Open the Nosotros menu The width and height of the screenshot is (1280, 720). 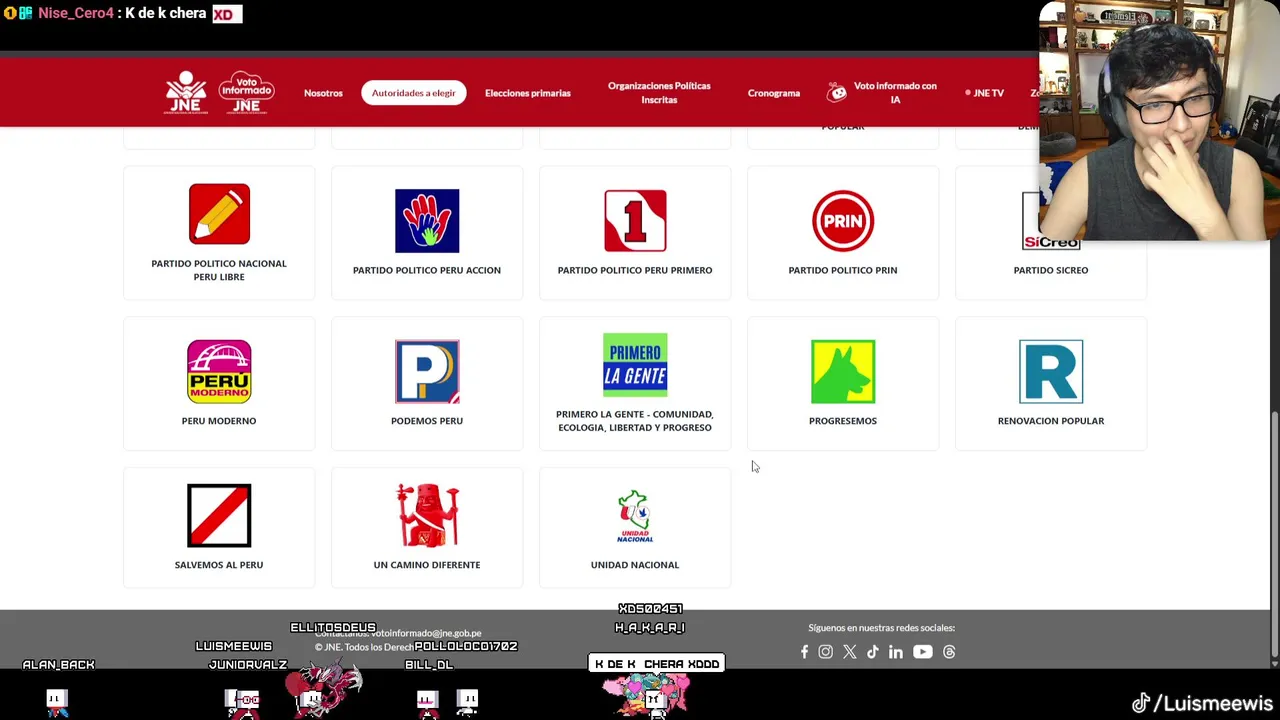pyautogui.click(x=323, y=93)
